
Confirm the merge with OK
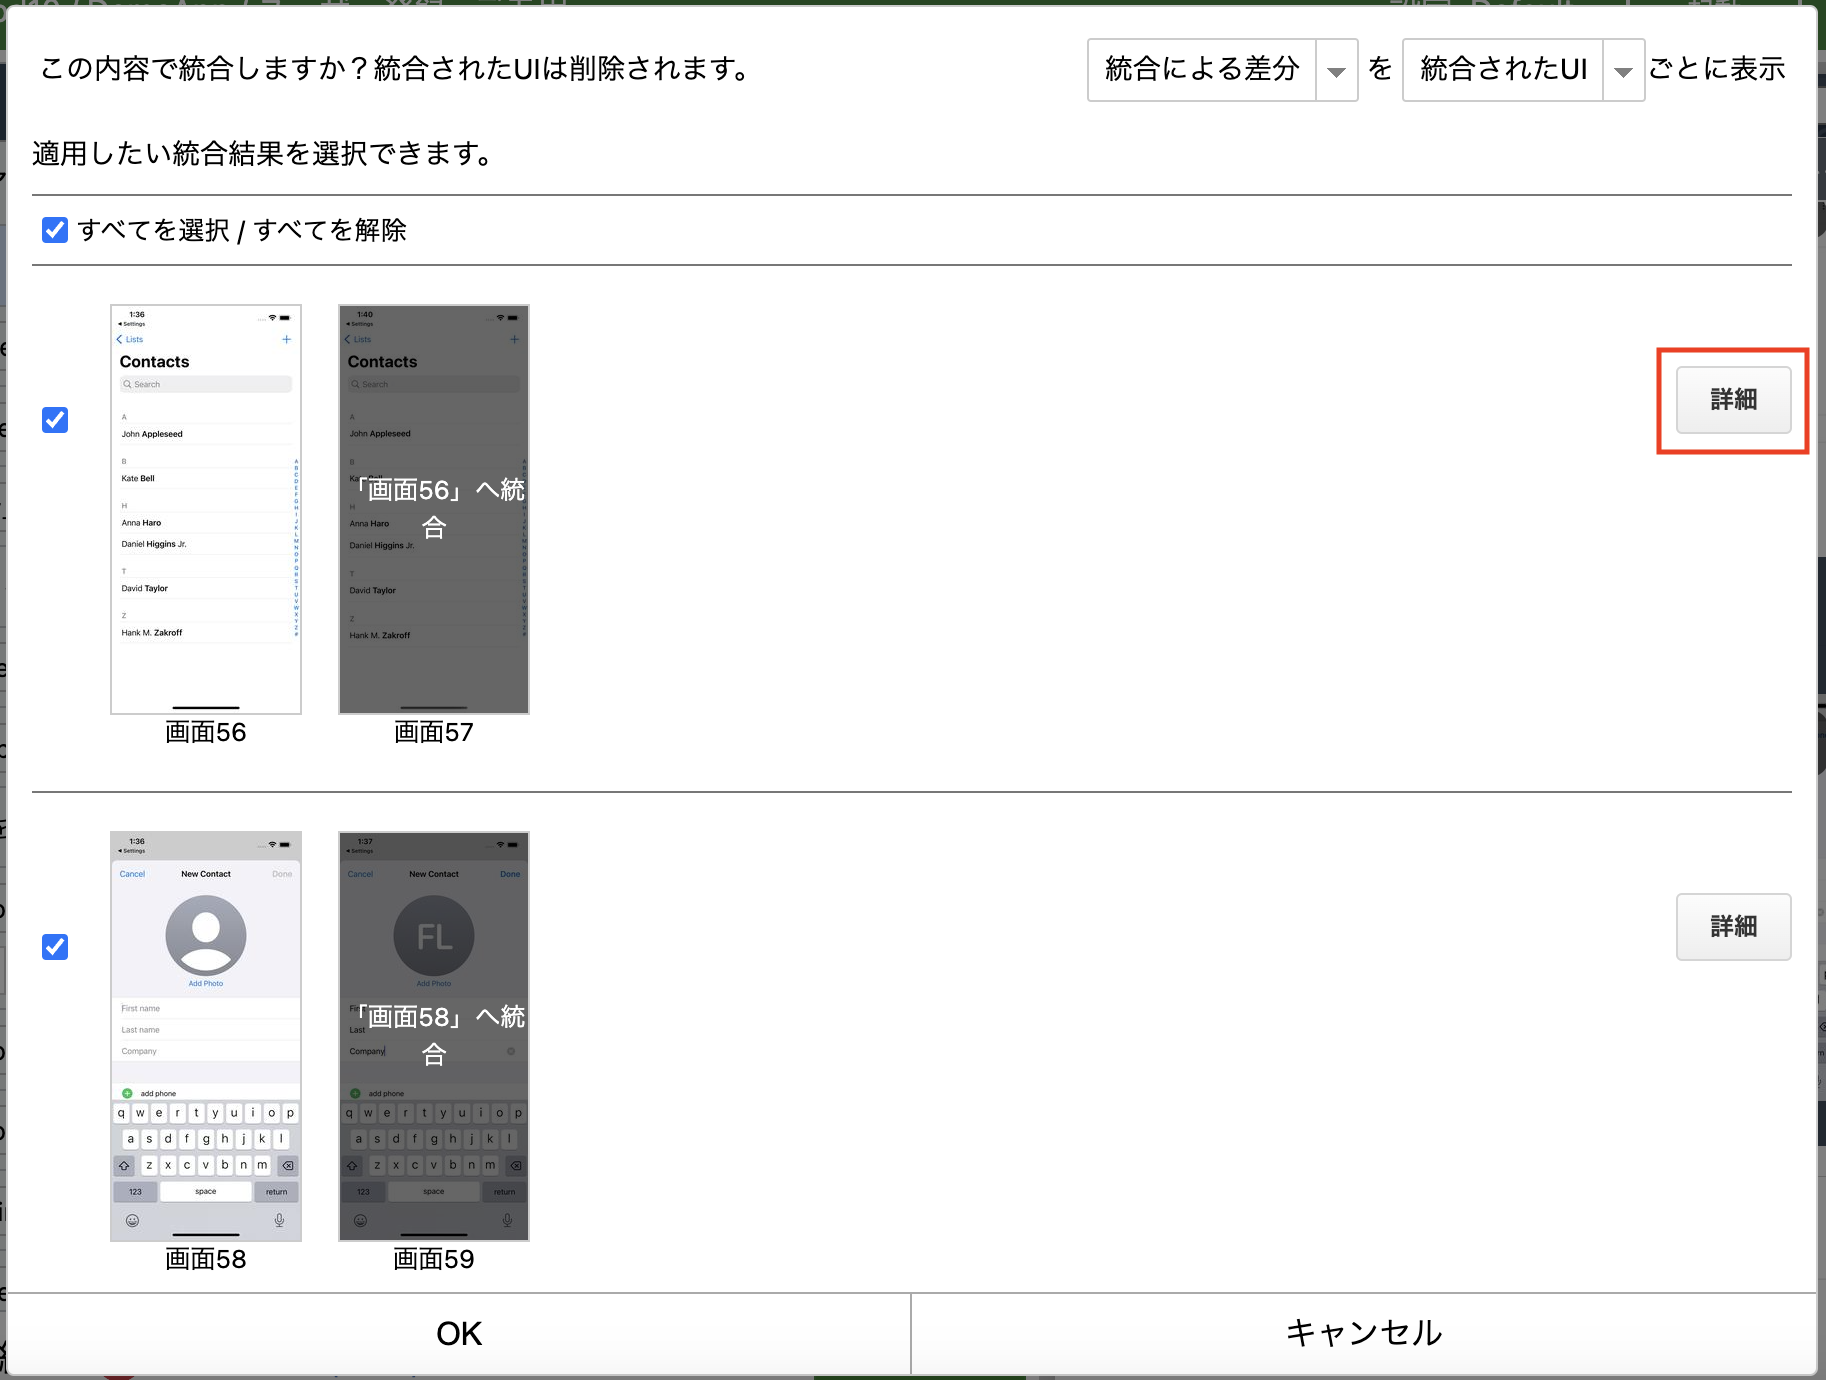(459, 1333)
